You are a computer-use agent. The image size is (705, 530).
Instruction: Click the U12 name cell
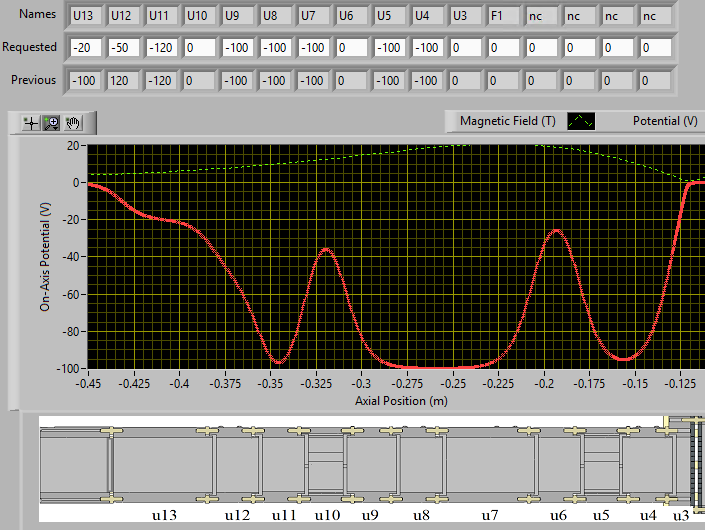pyautogui.click(x=124, y=16)
